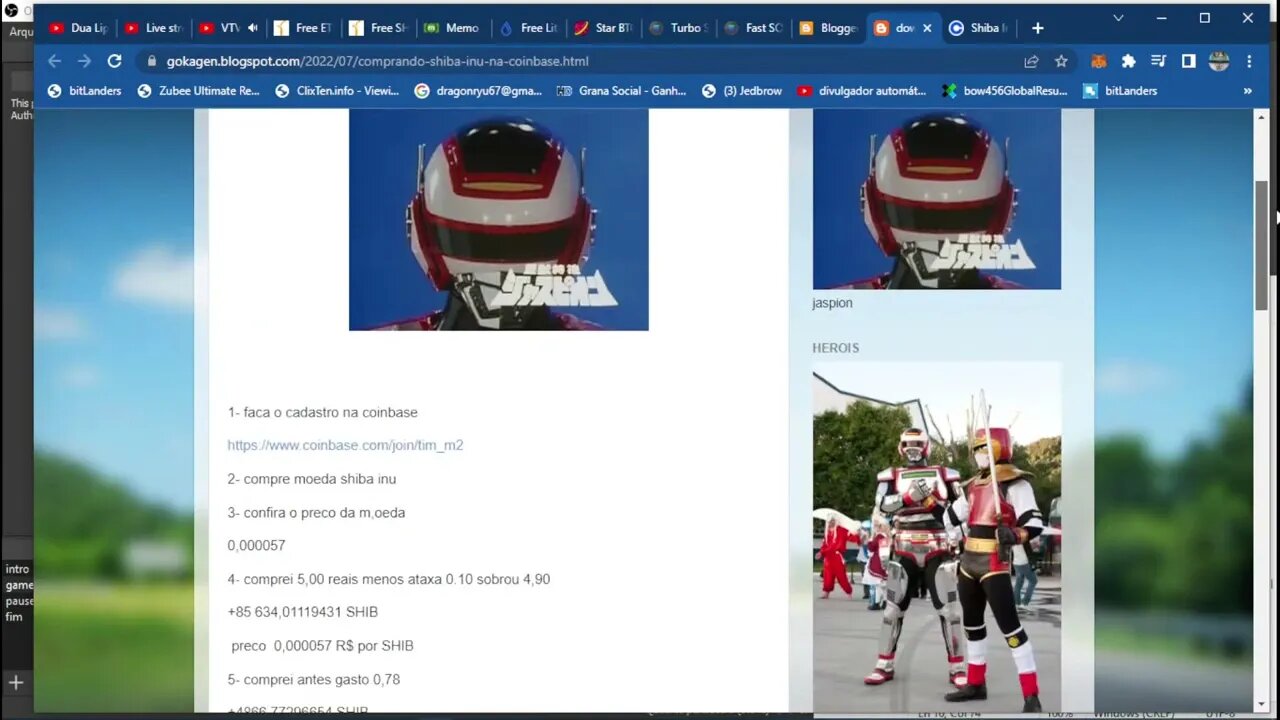Switch to the Star BTC tab
The width and height of the screenshot is (1280, 720).
[x=603, y=28]
